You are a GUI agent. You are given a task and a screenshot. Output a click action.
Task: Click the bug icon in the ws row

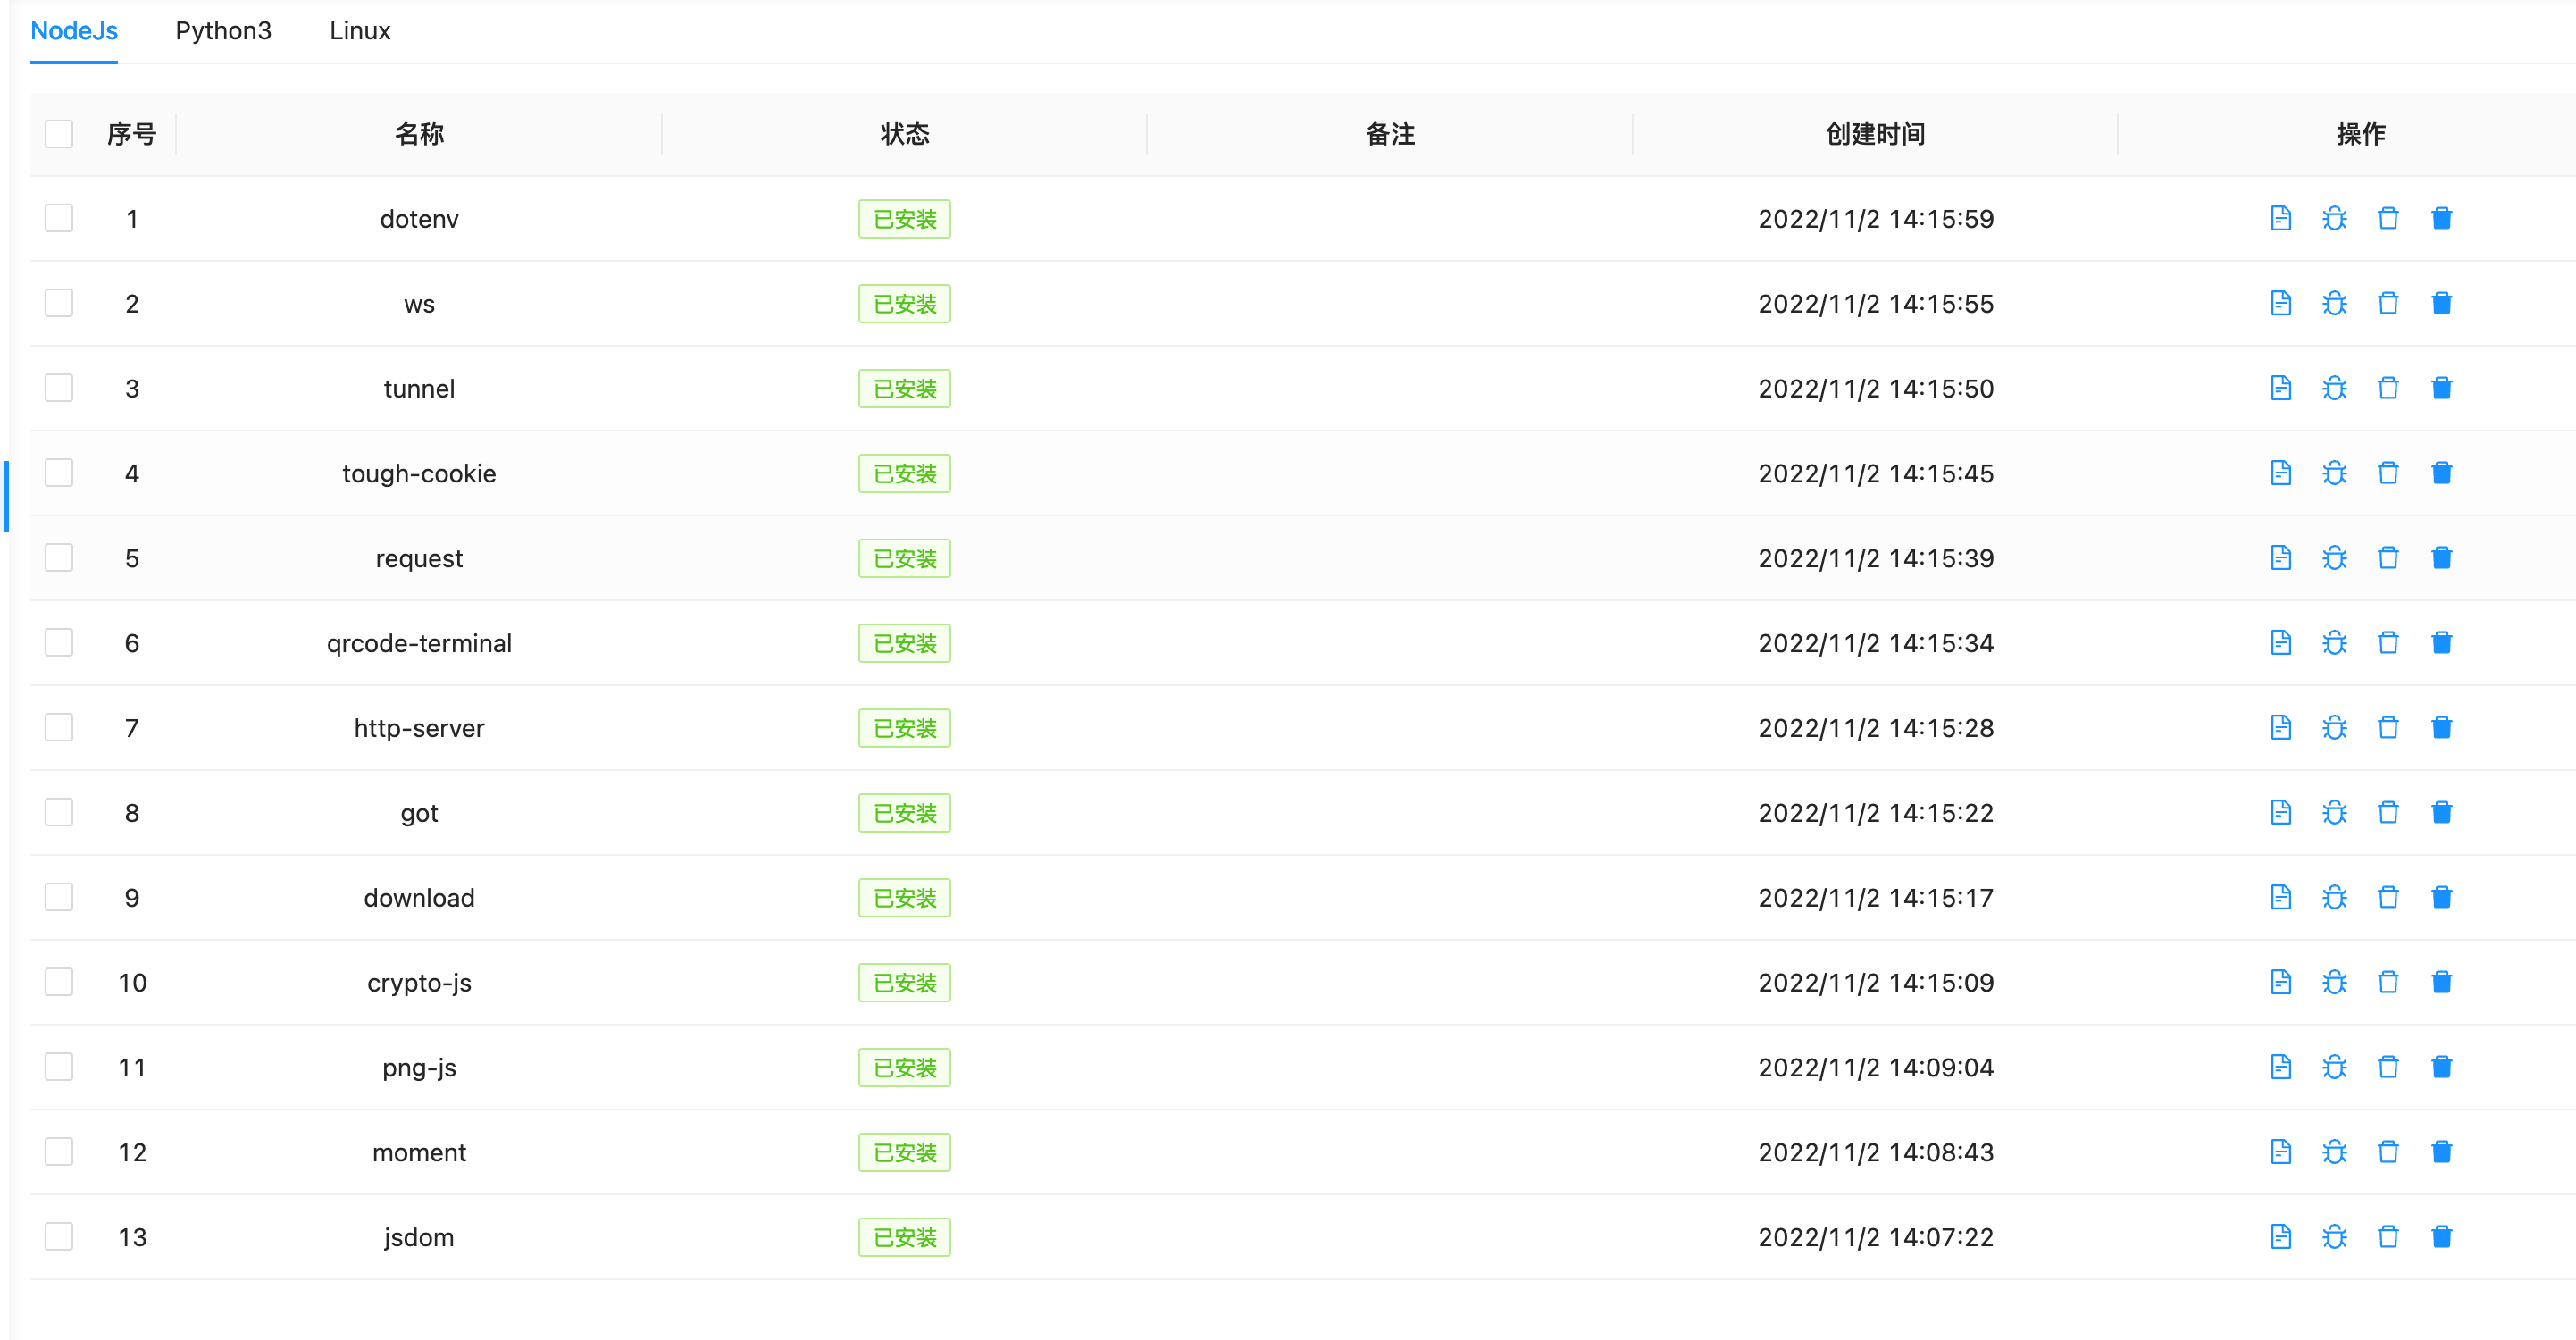click(2334, 303)
